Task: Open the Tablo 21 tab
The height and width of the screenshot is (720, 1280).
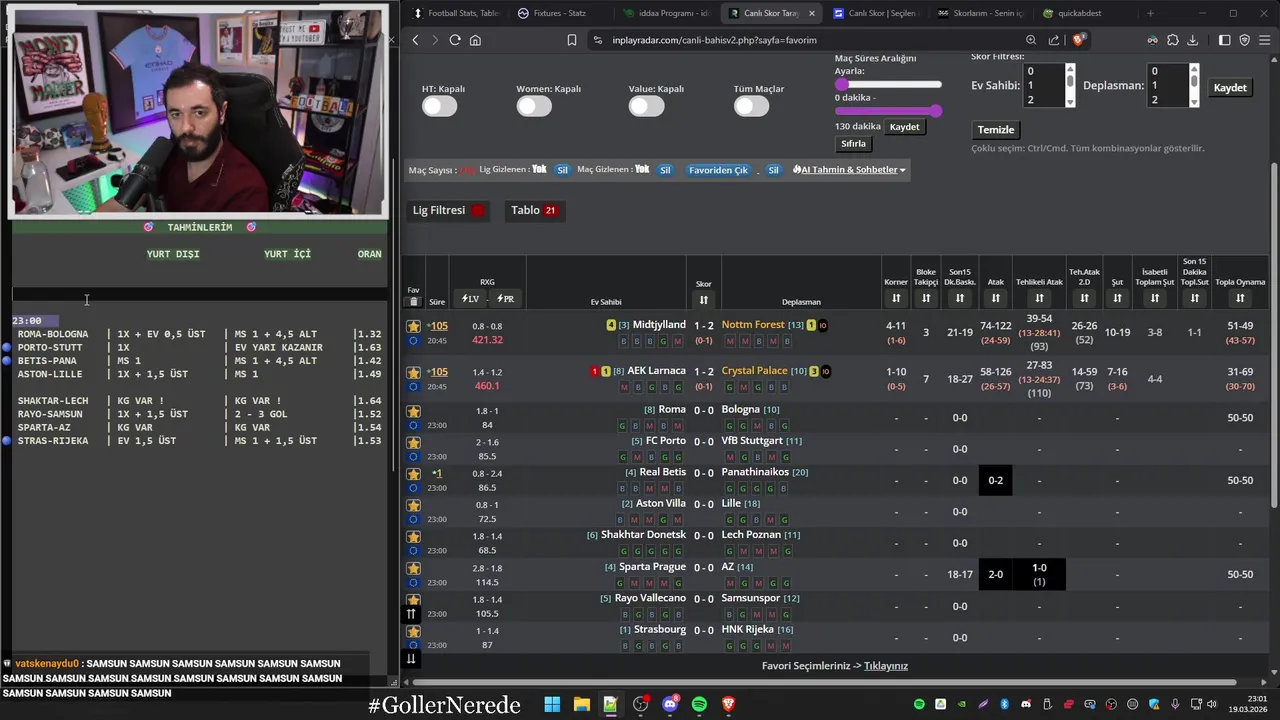Action: point(535,211)
